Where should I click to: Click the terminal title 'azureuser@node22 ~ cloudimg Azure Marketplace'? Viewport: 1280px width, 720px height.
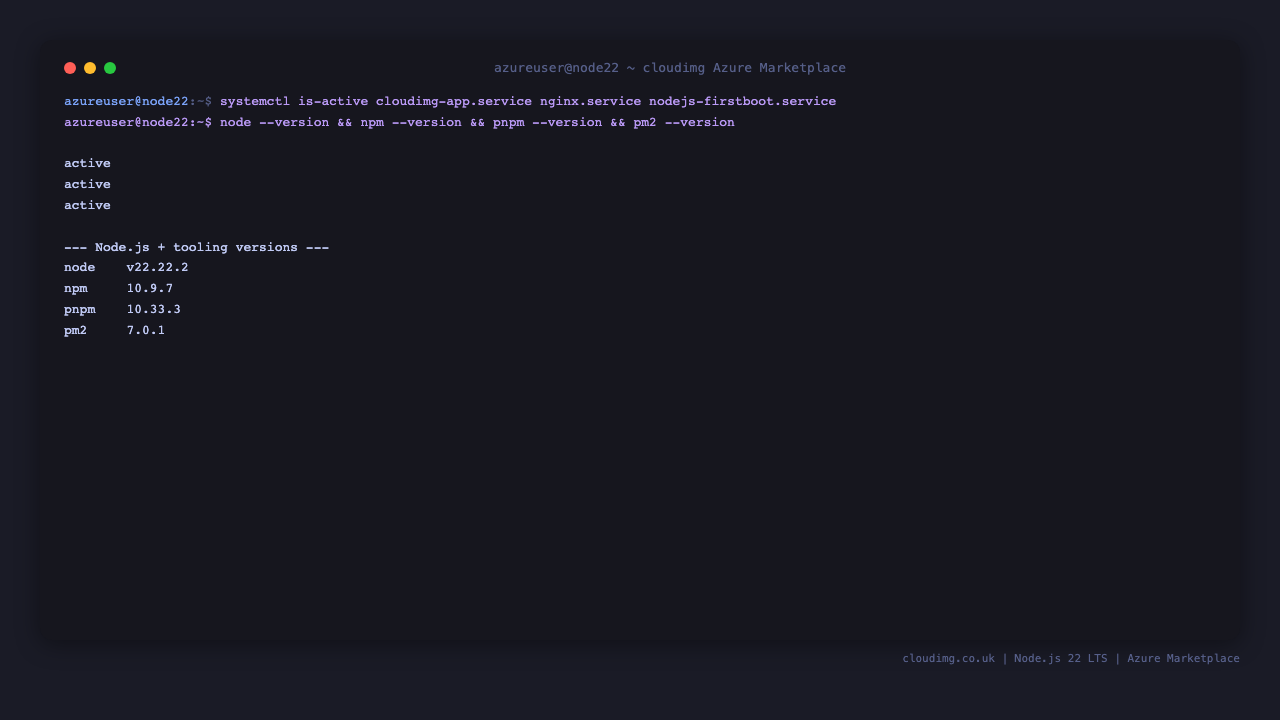pyautogui.click(x=670, y=68)
